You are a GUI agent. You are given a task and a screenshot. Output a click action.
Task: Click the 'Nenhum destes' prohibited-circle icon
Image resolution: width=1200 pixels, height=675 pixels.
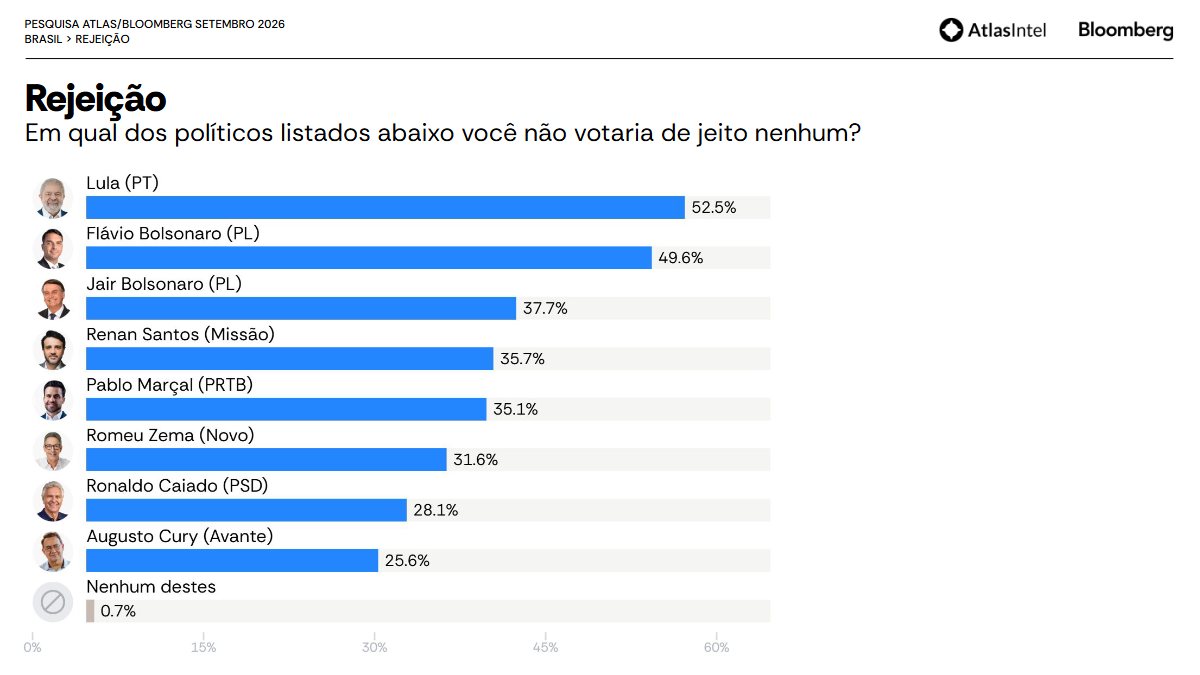(53, 602)
